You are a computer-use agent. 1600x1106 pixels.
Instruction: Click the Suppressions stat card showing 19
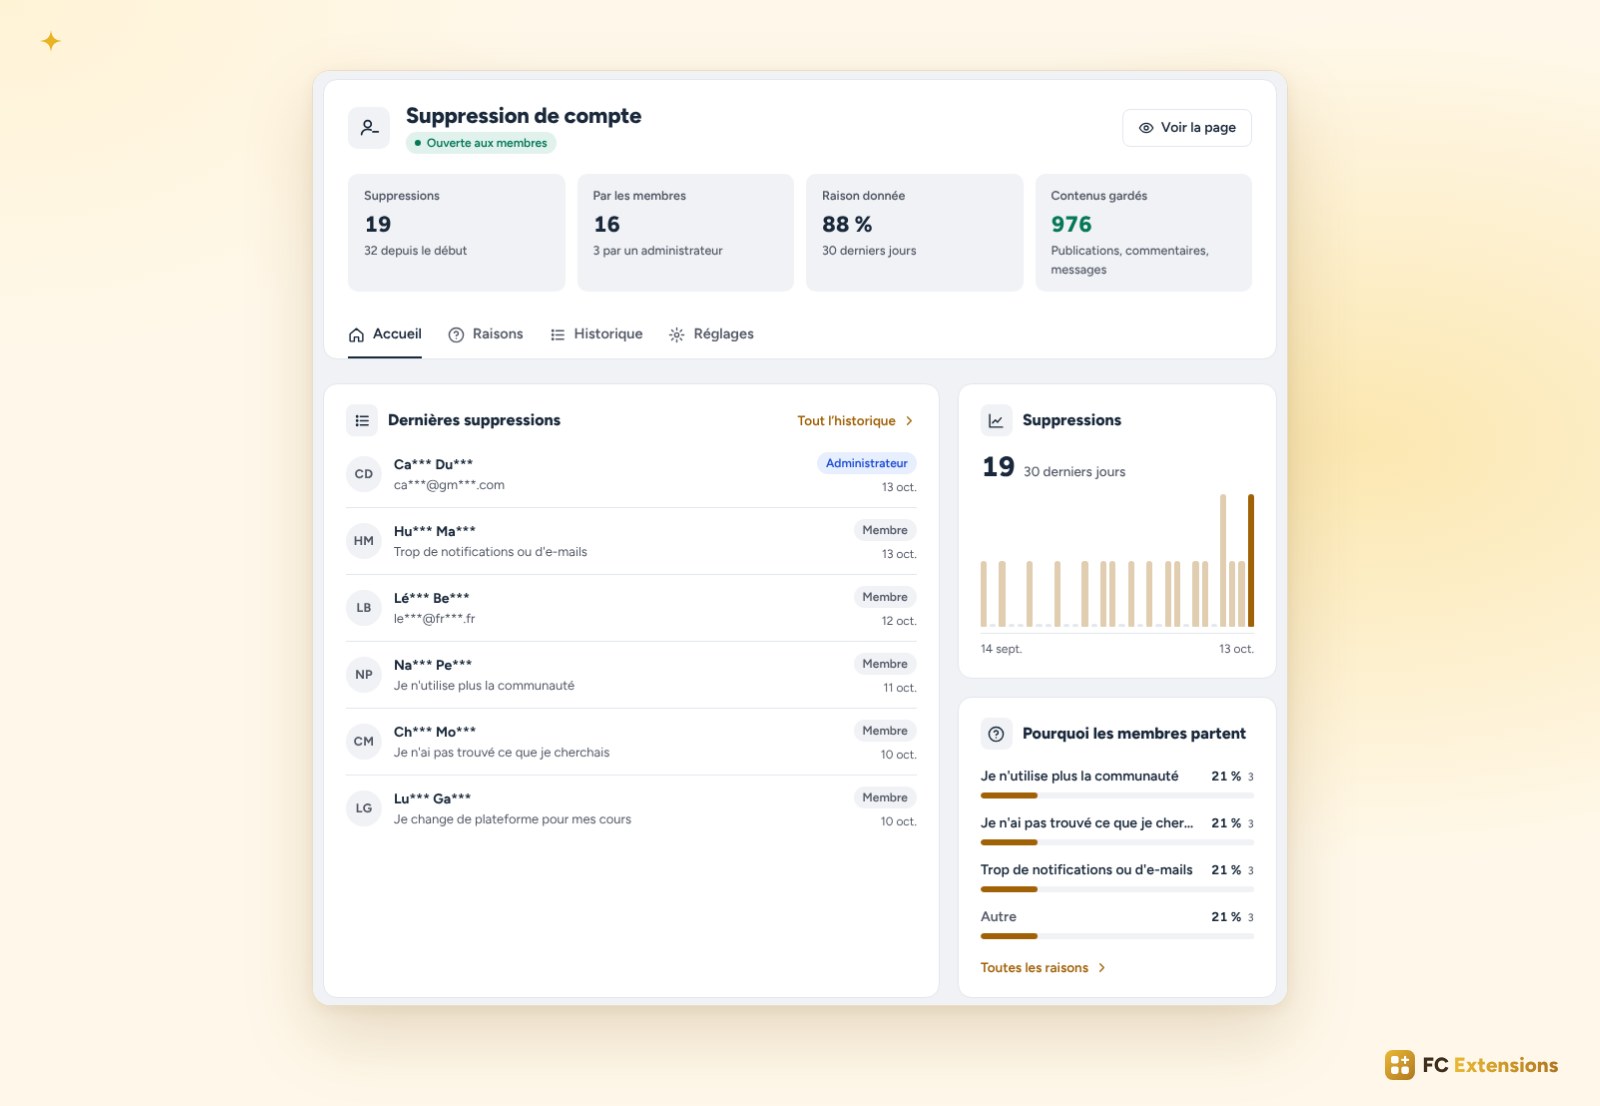tap(456, 233)
